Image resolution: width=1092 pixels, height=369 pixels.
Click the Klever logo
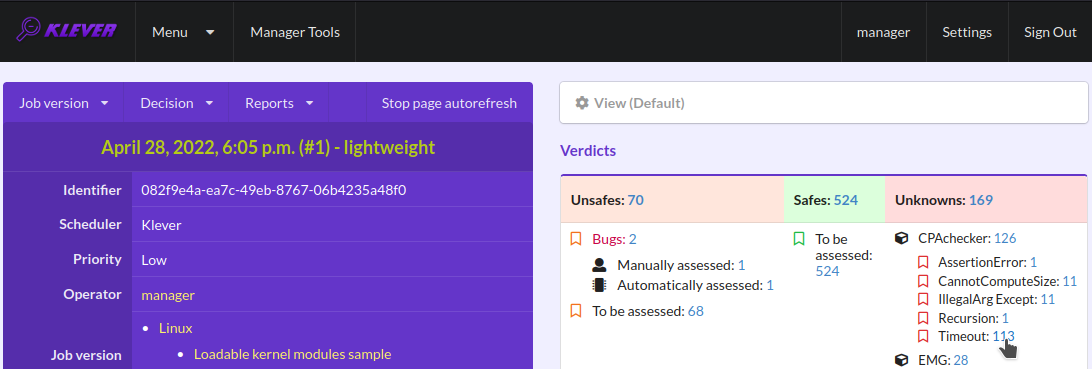click(x=67, y=31)
